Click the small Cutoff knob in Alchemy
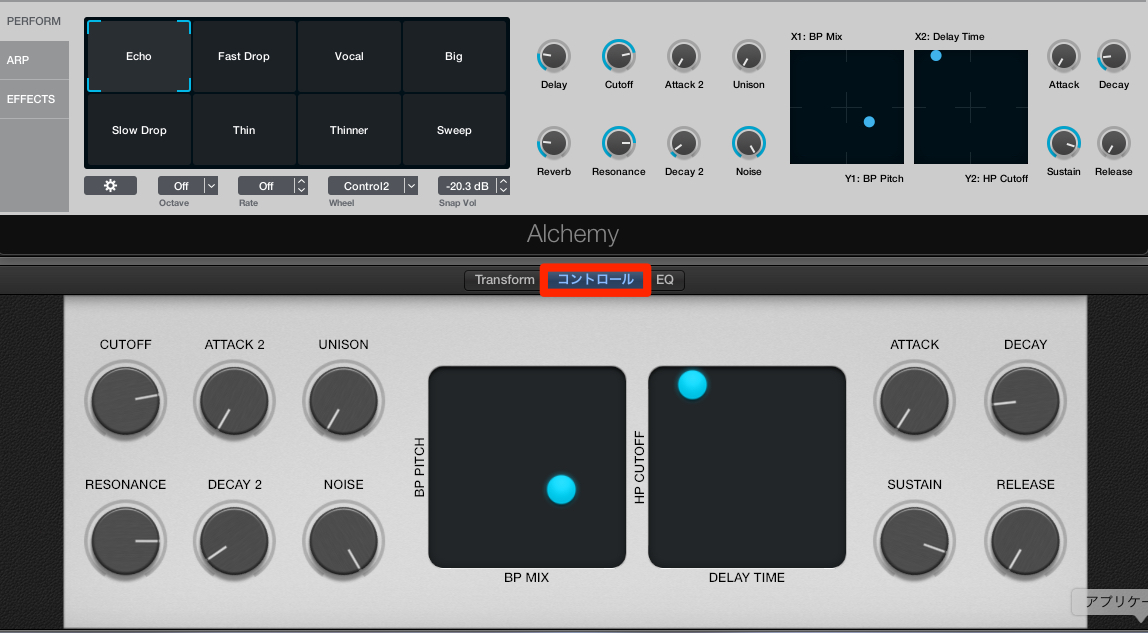 point(619,56)
